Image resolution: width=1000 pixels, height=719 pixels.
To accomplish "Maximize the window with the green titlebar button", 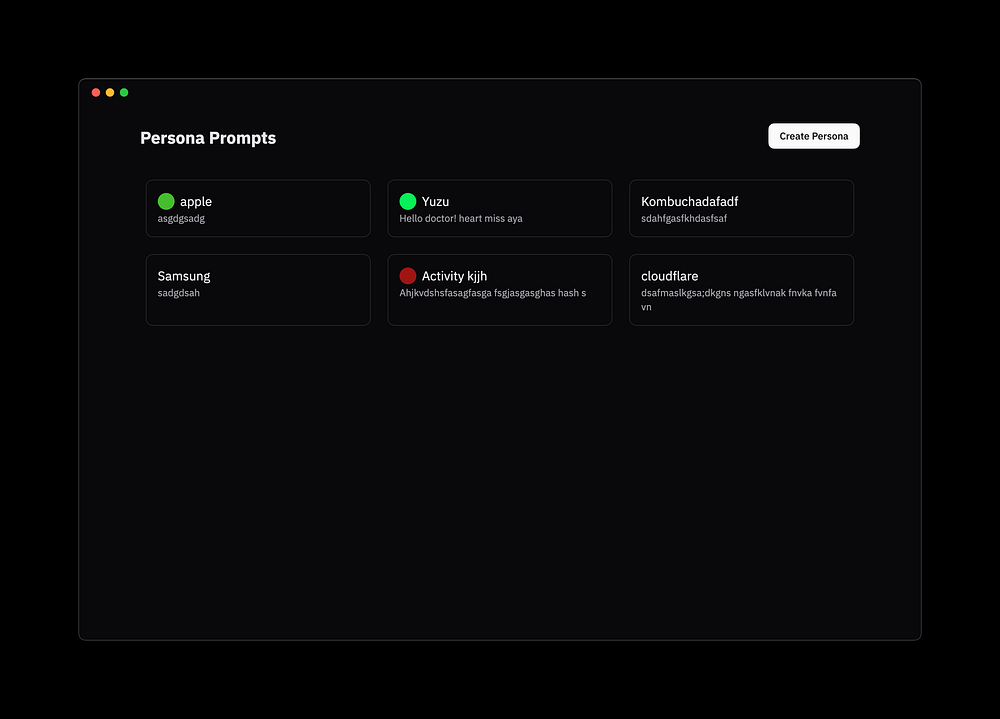I will 124,93.
